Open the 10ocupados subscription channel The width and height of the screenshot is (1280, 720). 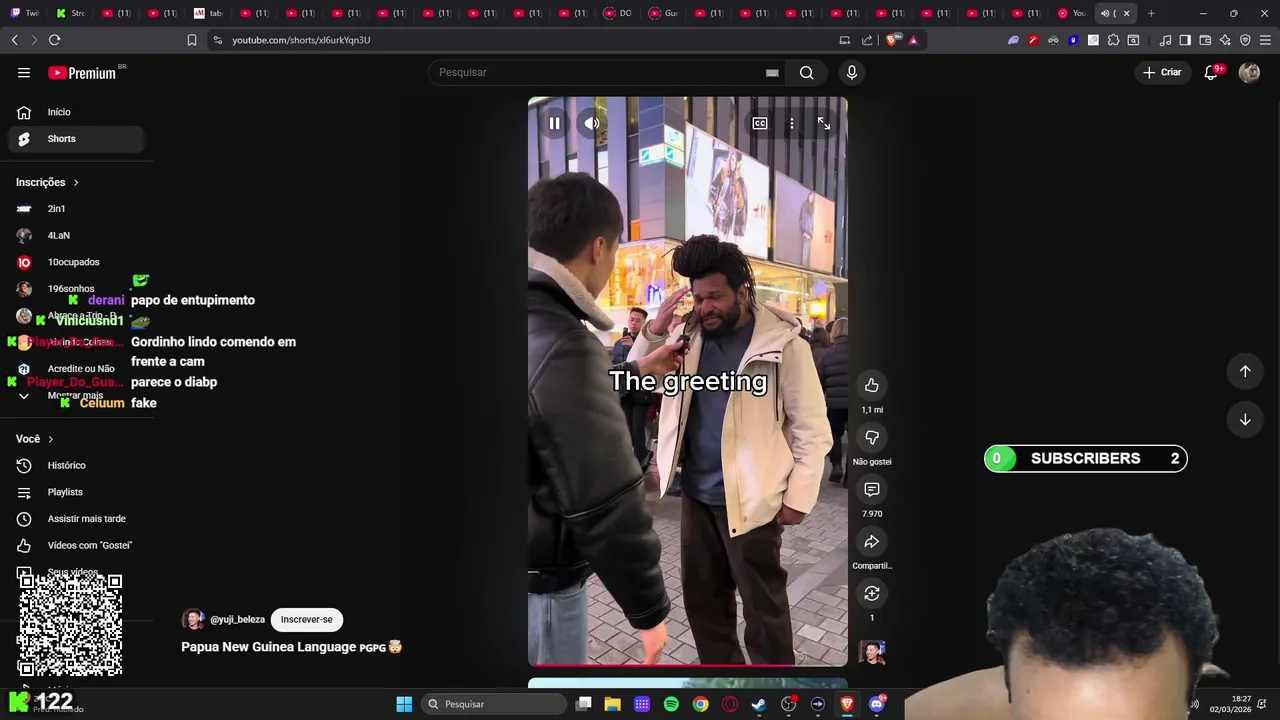click(x=75, y=262)
